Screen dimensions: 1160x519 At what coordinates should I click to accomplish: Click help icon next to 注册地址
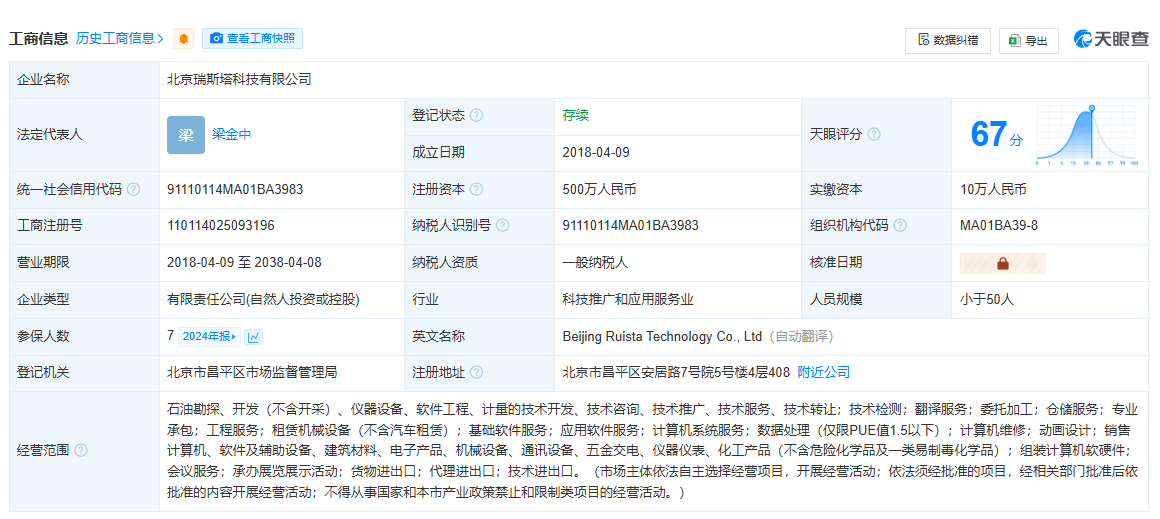click(476, 373)
